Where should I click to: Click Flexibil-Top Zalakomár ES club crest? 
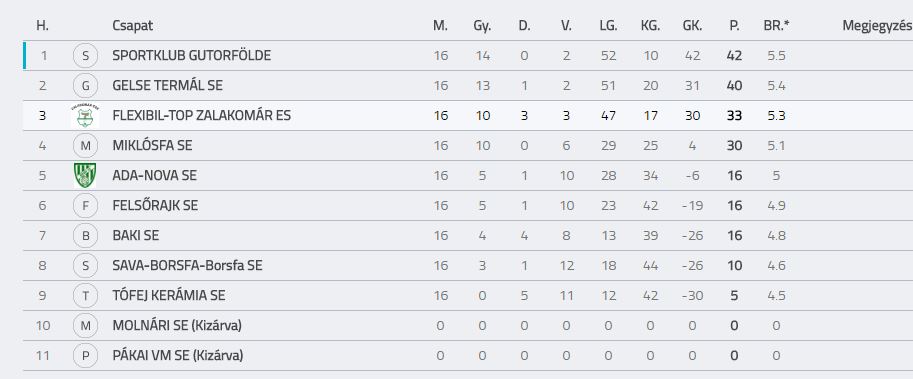[x=85, y=115]
